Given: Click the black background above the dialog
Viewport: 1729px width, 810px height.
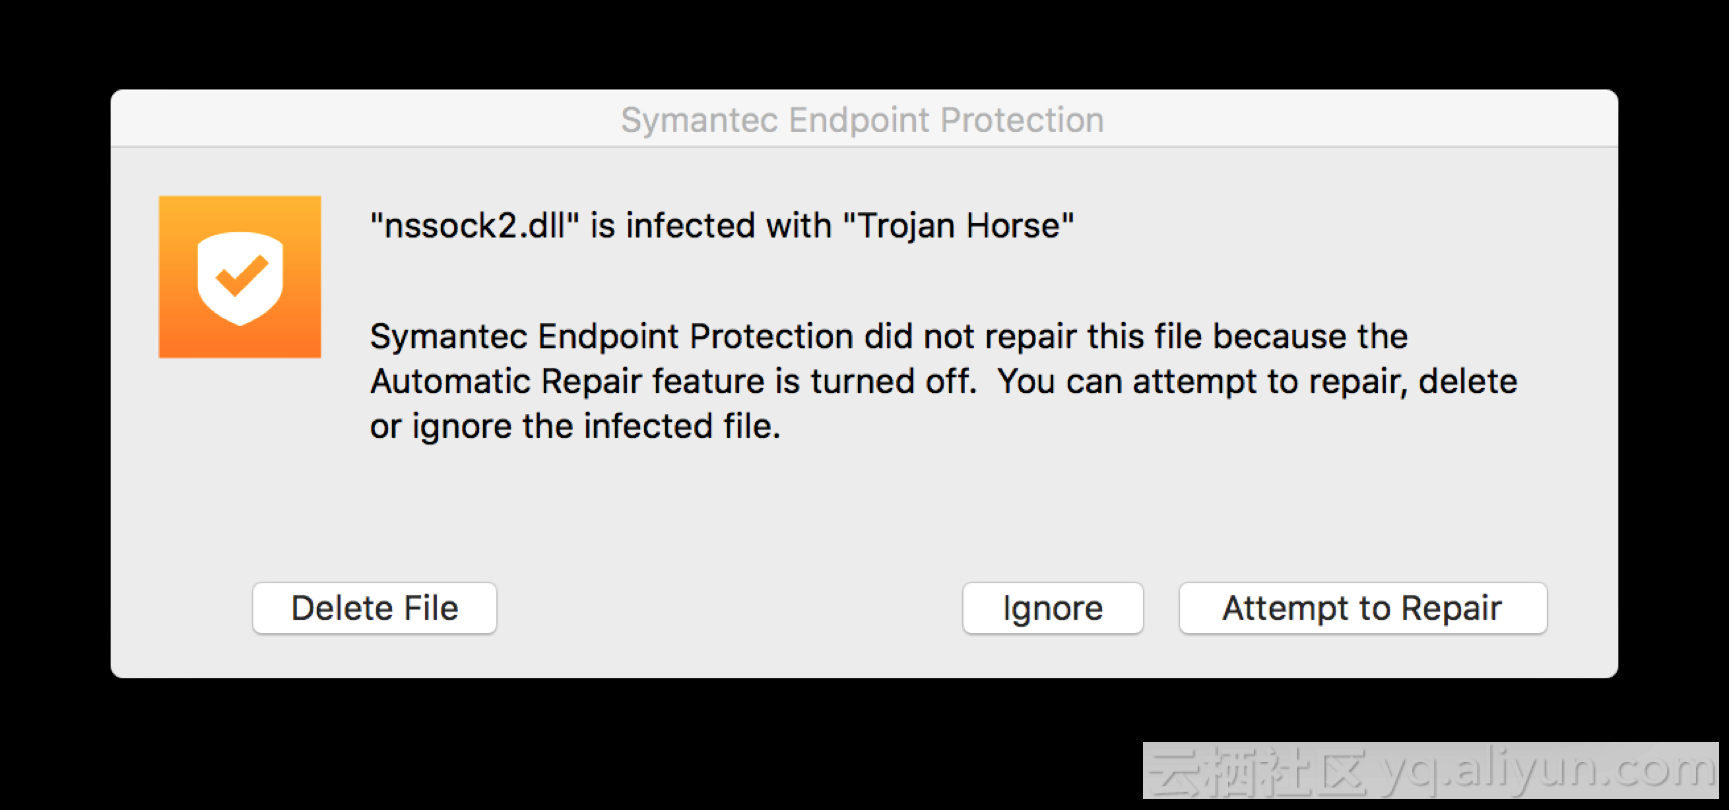Looking at the screenshot, I should click(x=864, y=44).
